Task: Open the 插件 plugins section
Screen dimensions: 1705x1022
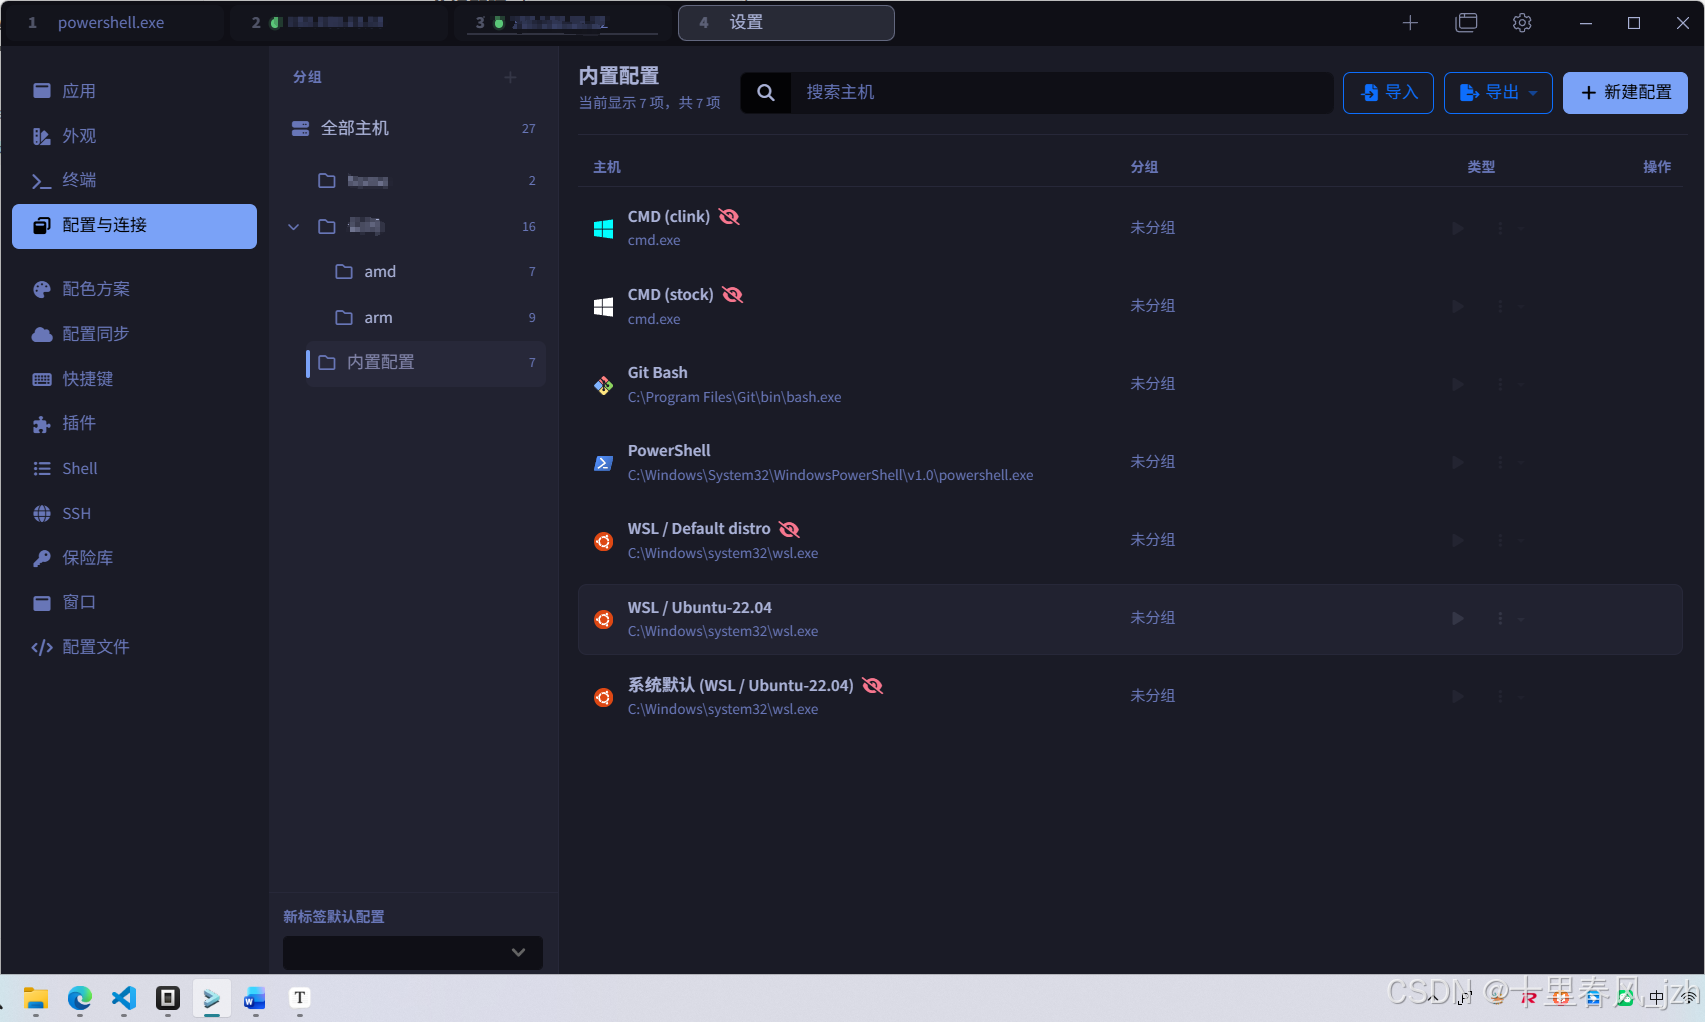Action: click(x=134, y=423)
